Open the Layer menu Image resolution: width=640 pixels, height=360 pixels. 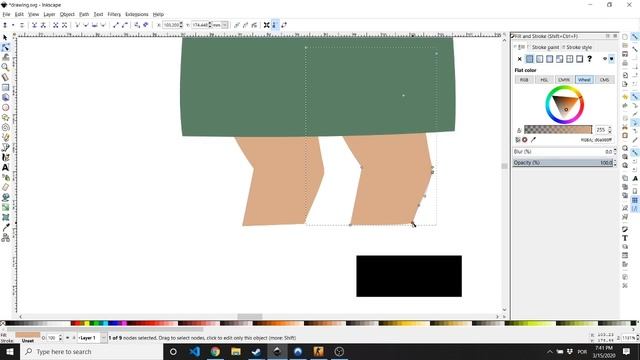[49, 14]
